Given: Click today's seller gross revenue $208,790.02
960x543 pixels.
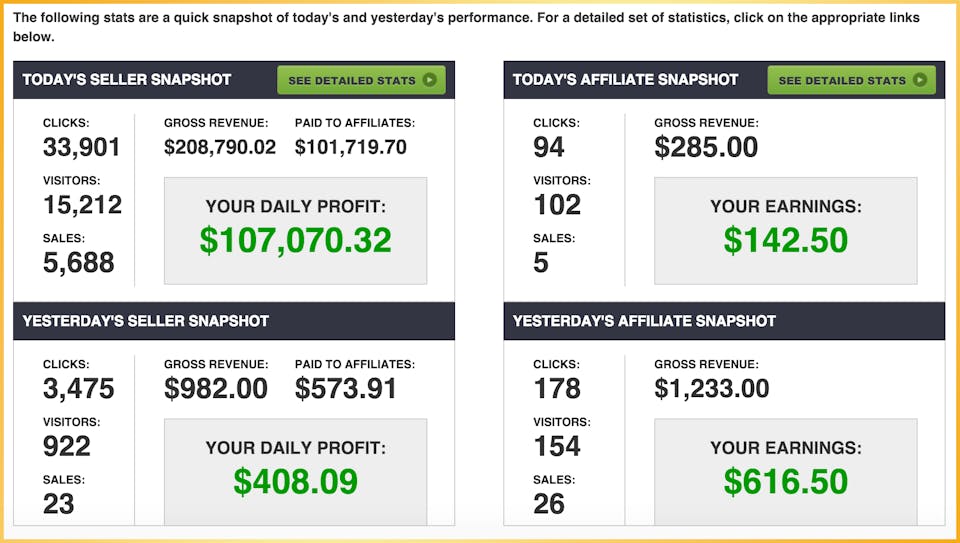Looking at the screenshot, I should [x=220, y=148].
